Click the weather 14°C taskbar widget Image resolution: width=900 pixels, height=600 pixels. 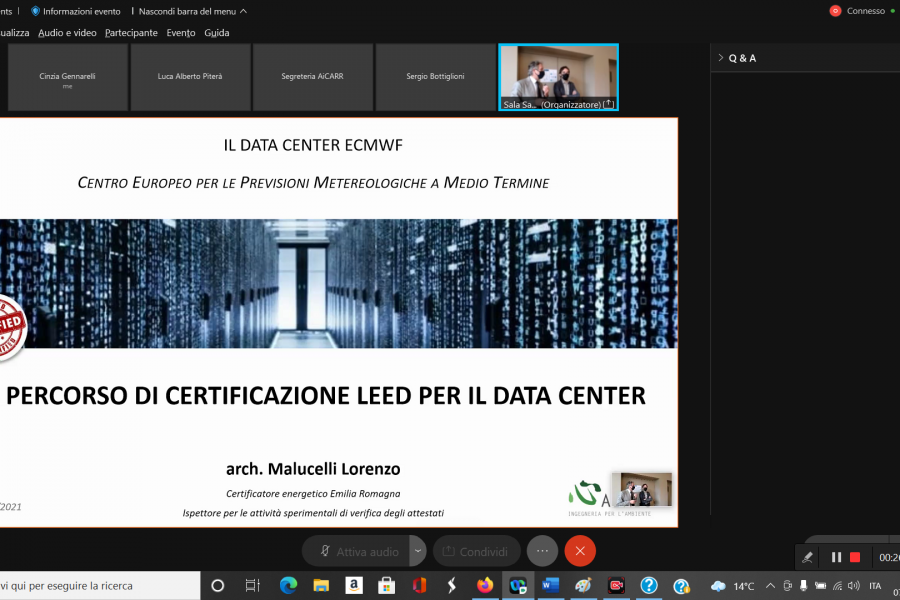tap(732, 586)
